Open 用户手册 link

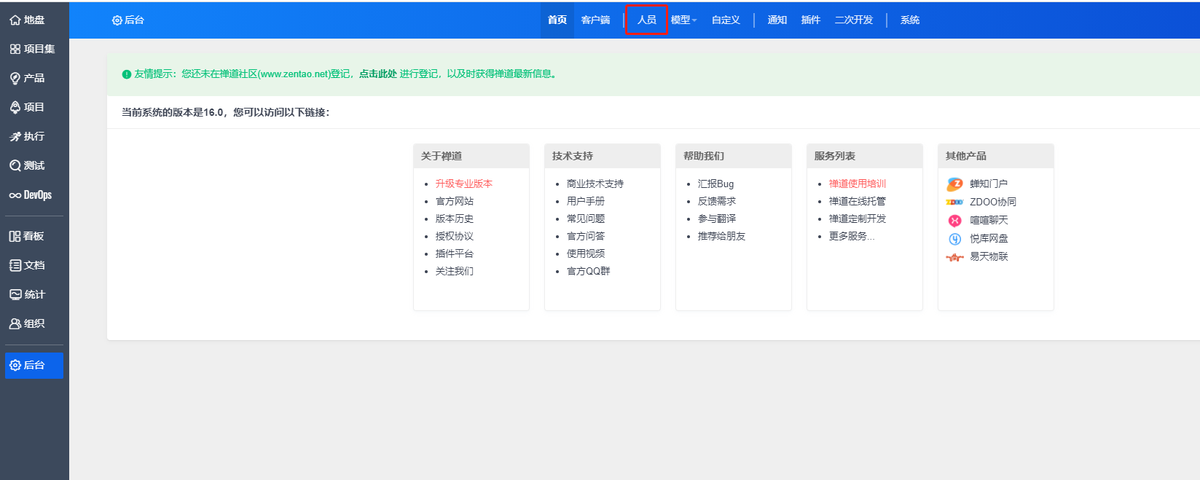point(585,202)
